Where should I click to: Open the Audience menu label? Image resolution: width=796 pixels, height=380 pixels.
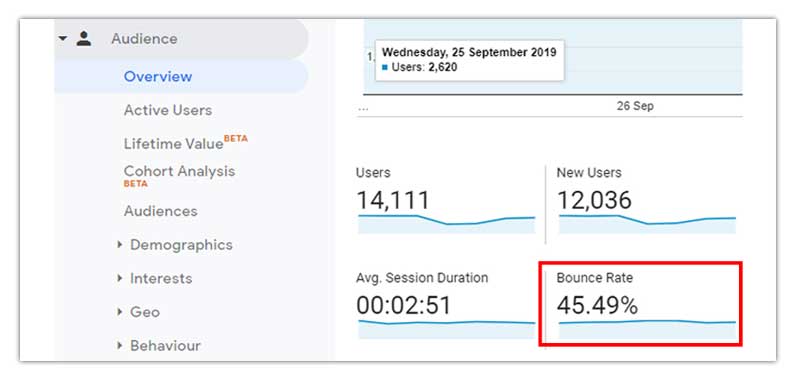coord(144,39)
